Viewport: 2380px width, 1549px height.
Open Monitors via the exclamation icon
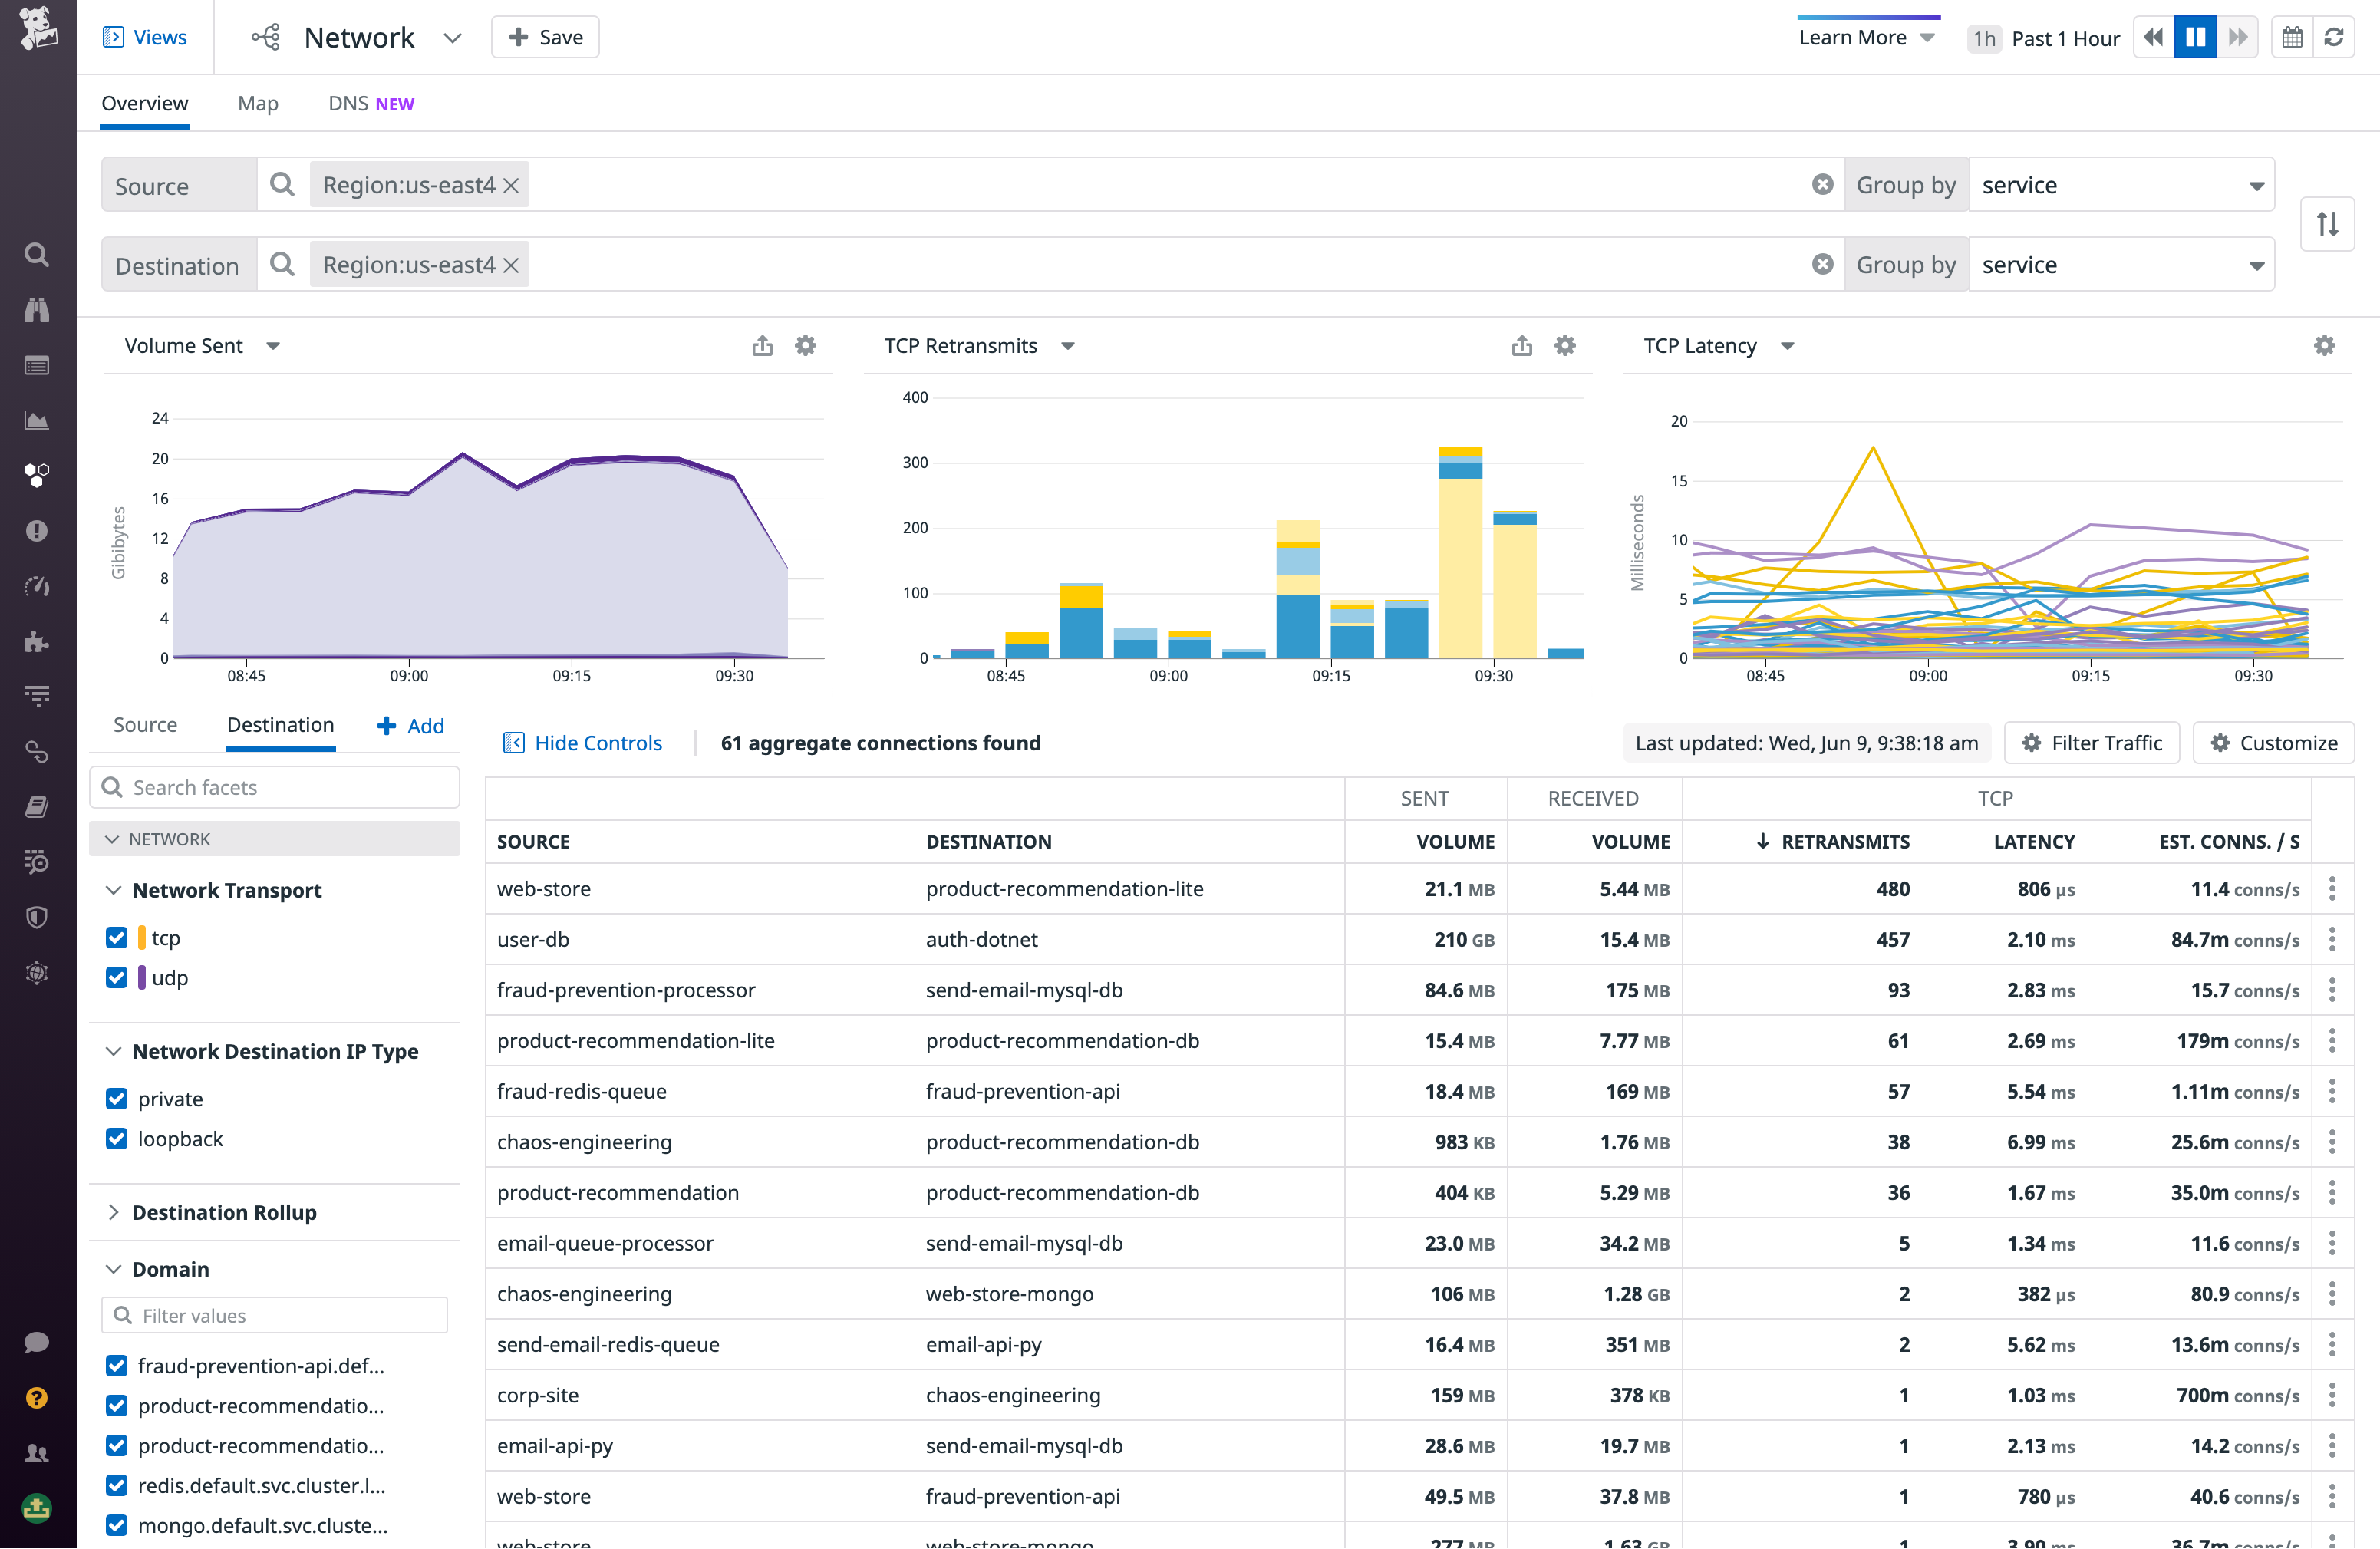point(37,530)
